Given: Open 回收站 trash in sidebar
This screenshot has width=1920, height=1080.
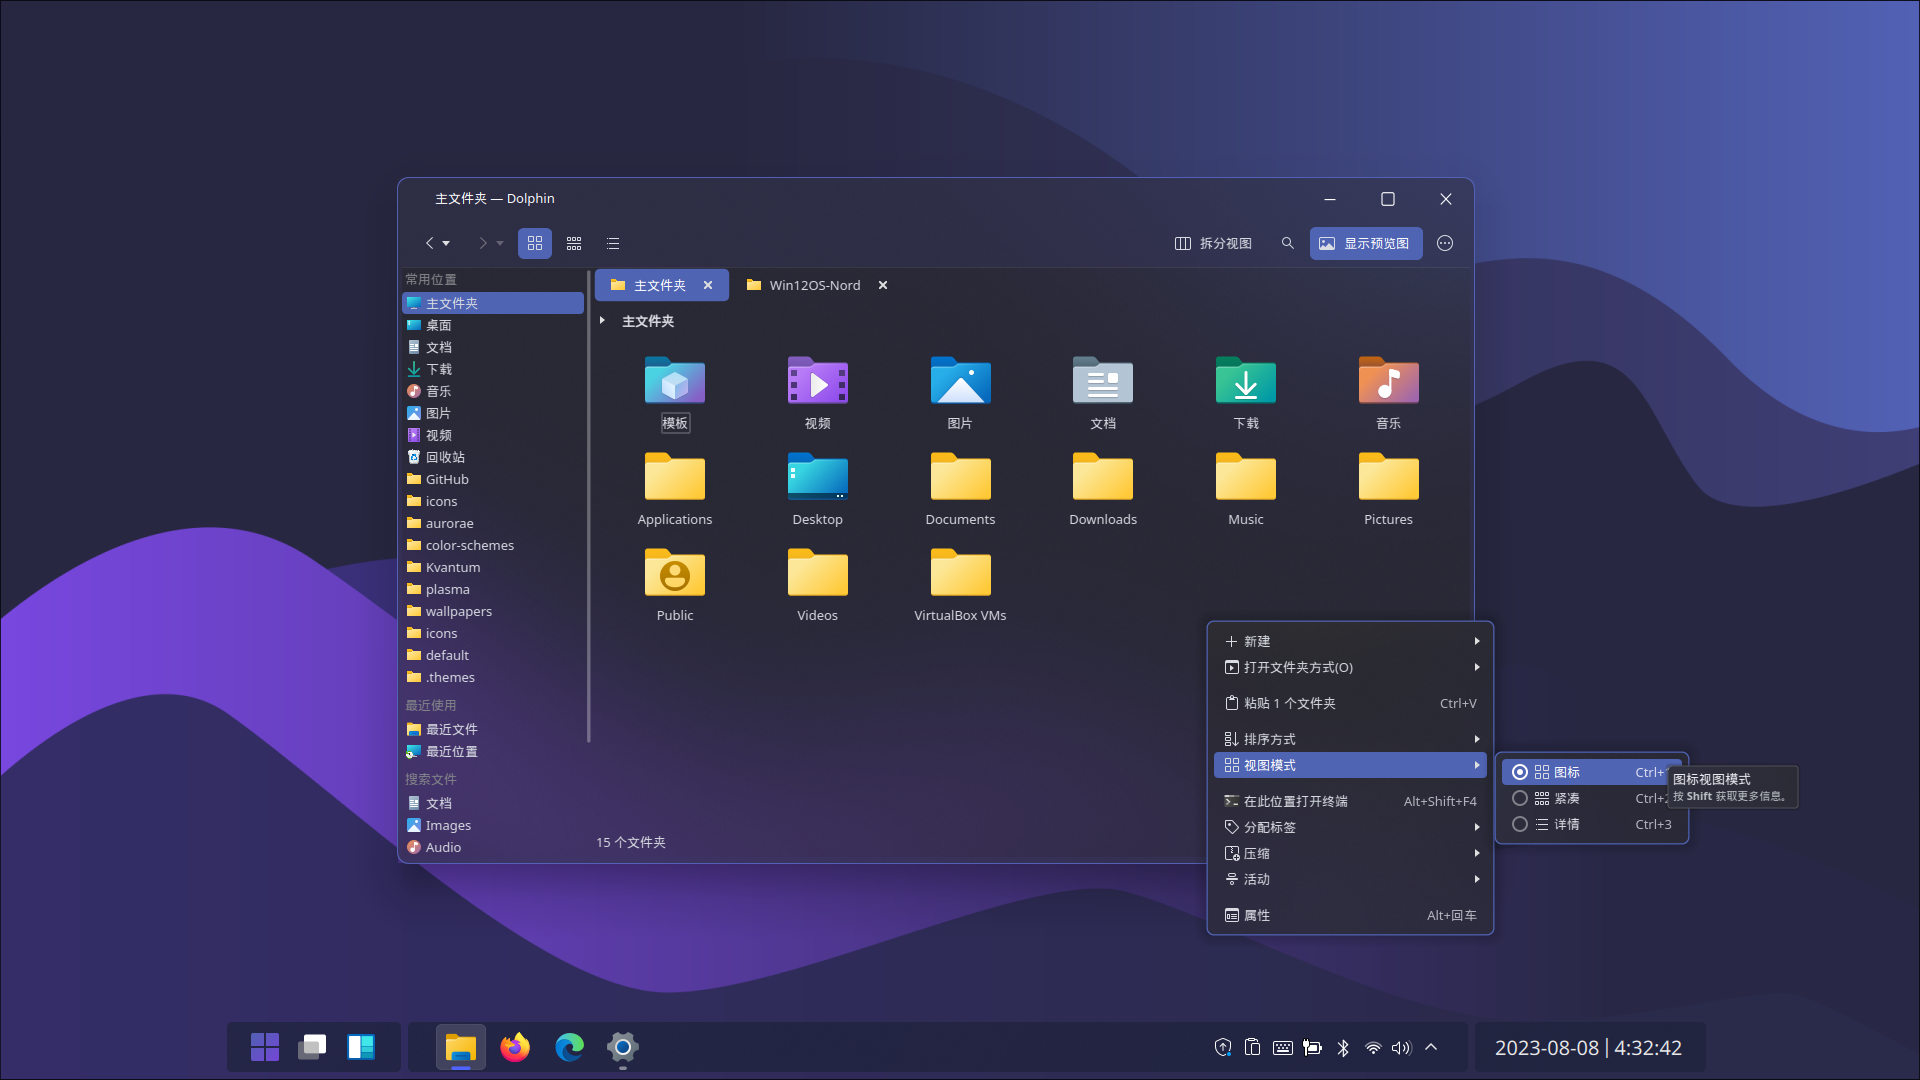Looking at the screenshot, I should click(492, 457).
